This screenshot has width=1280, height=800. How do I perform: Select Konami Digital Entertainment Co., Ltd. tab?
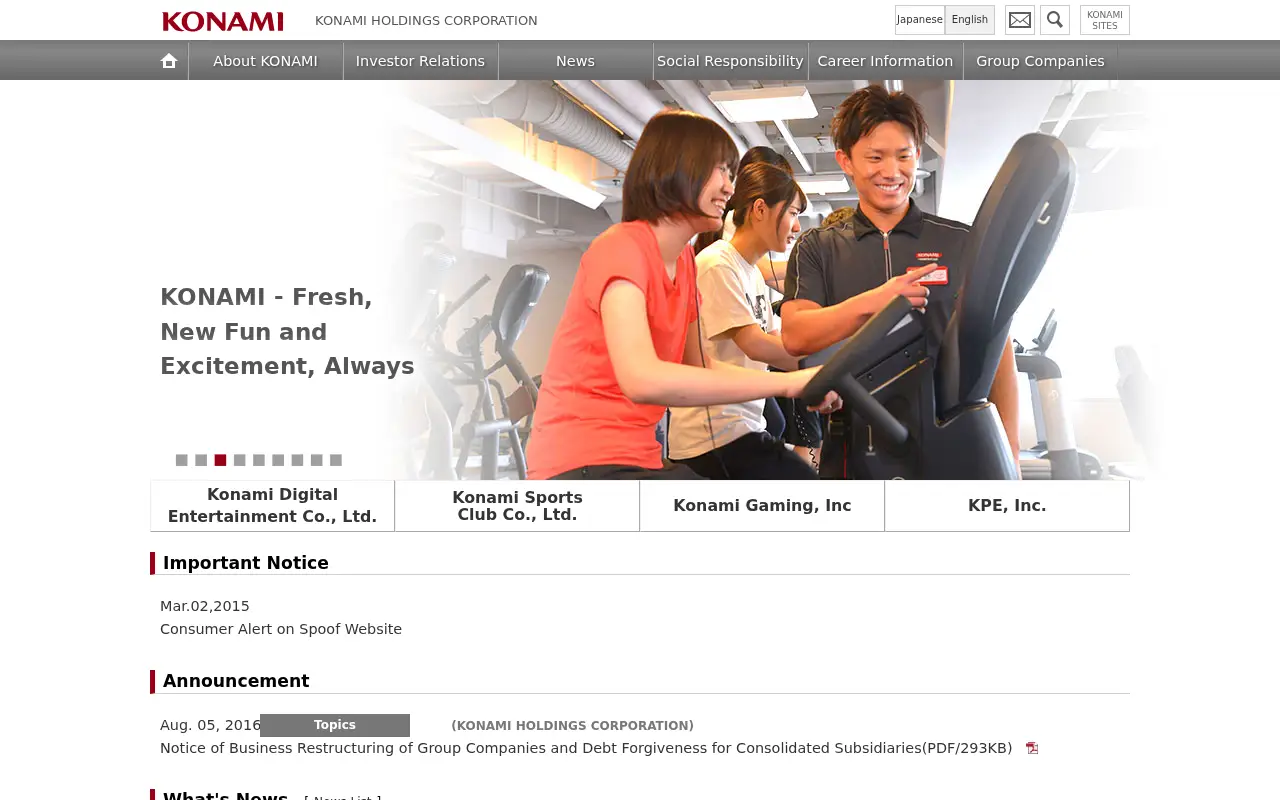(272, 506)
